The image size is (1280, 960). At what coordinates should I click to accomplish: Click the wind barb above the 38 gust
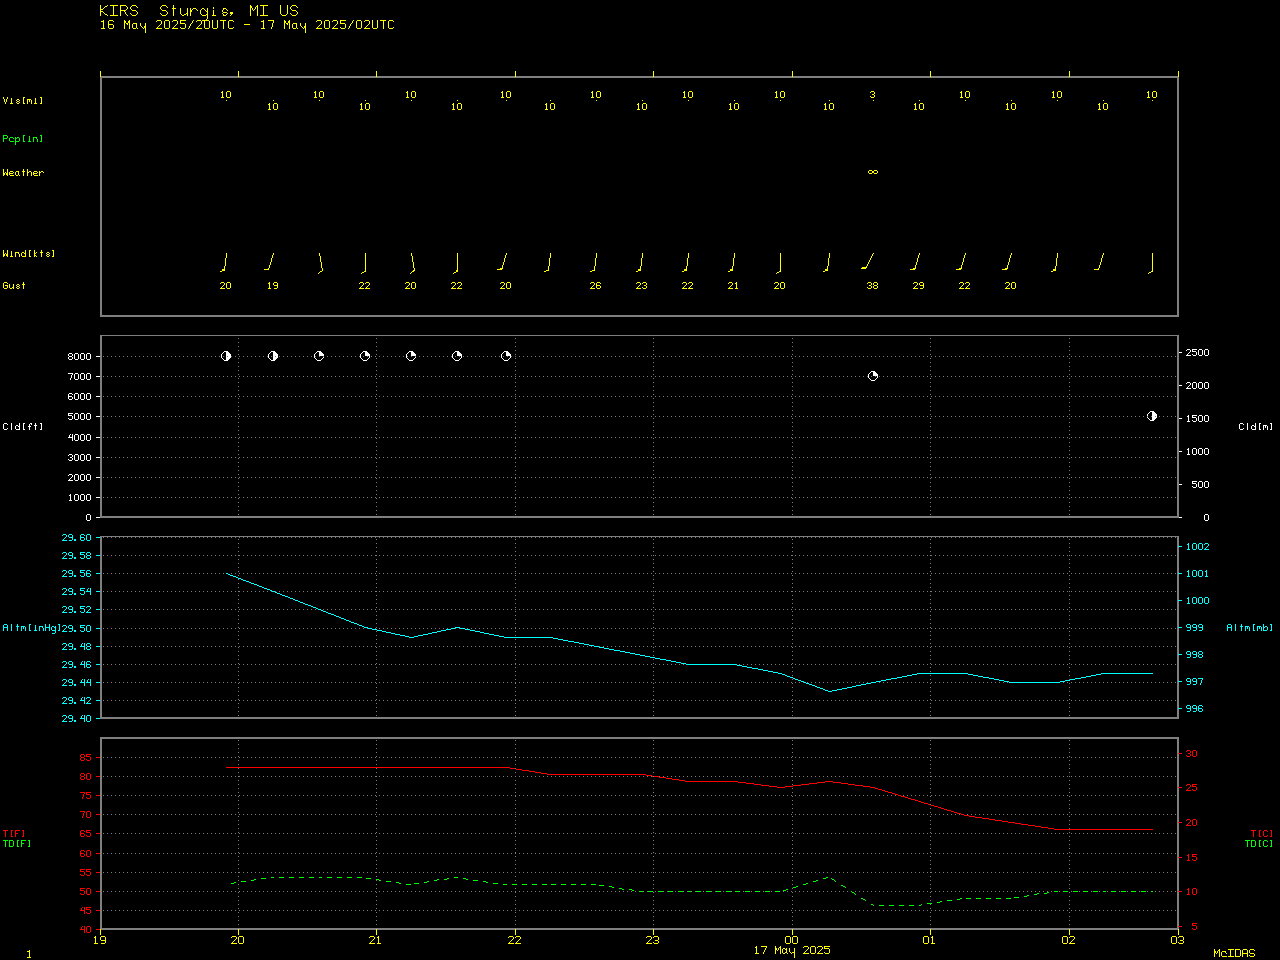(867, 262)
